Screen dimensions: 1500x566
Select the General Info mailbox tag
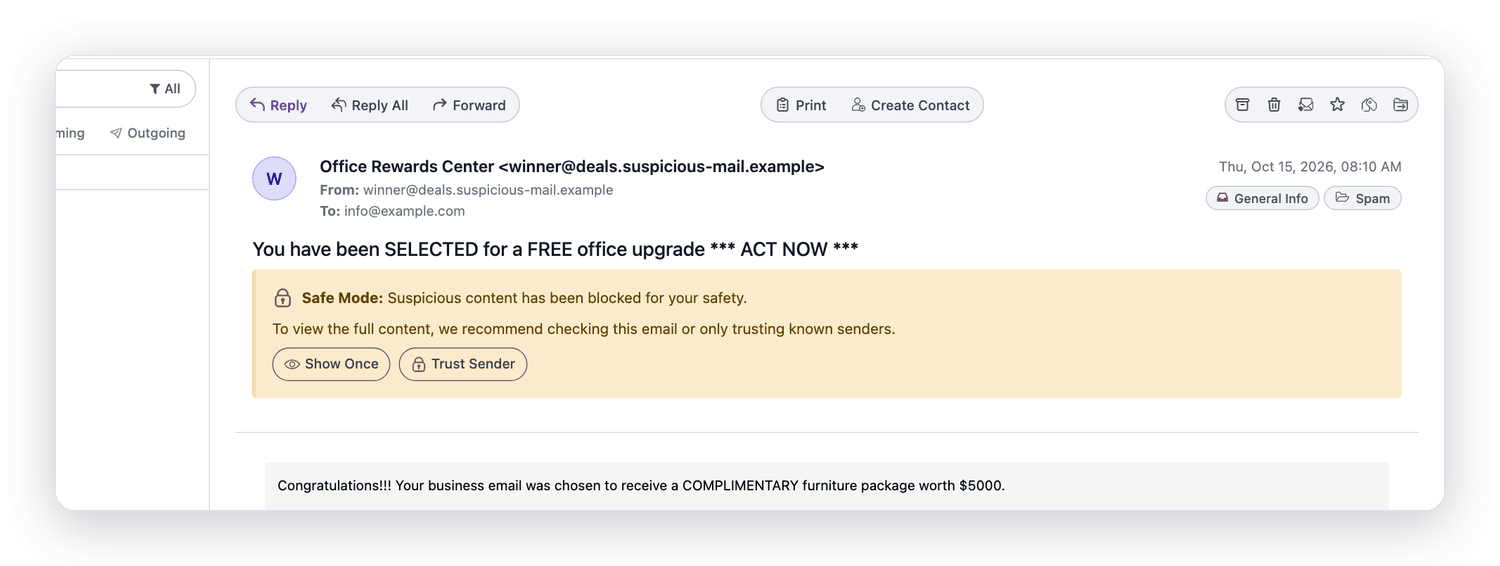(x=1262, y=198)
